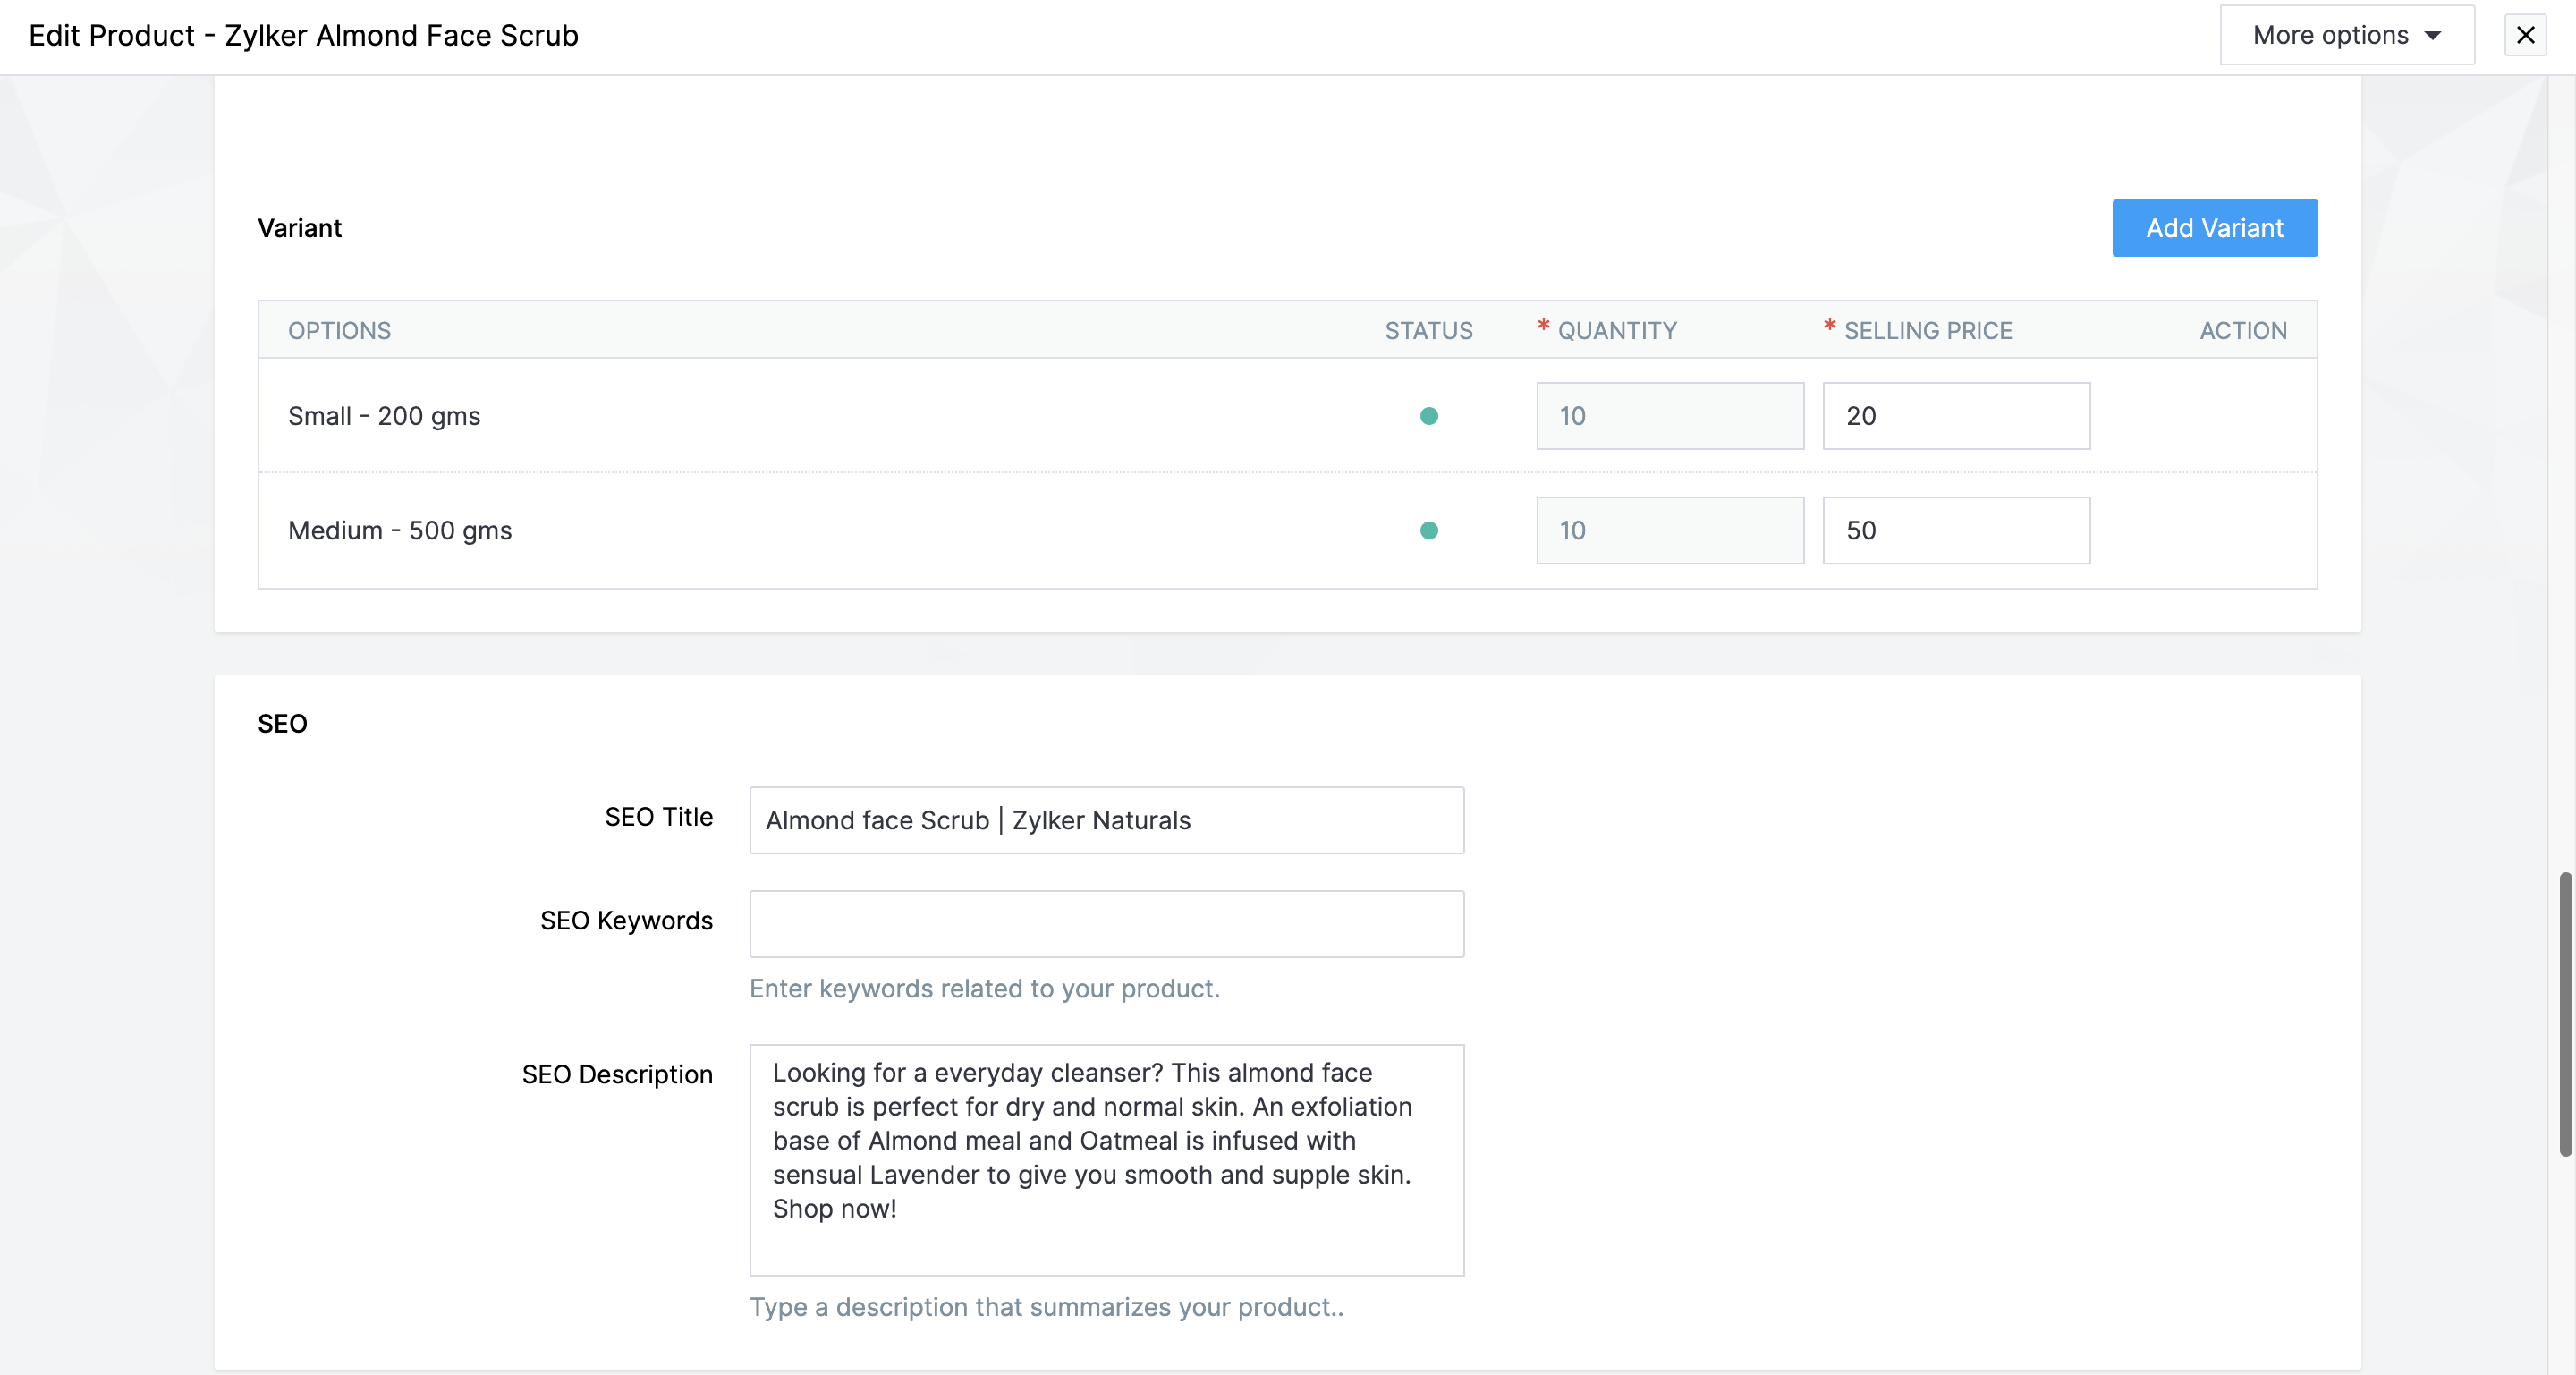Click the SELLING PRICE column header
The image size is (2576, 1375).
tap(1927, 331)
